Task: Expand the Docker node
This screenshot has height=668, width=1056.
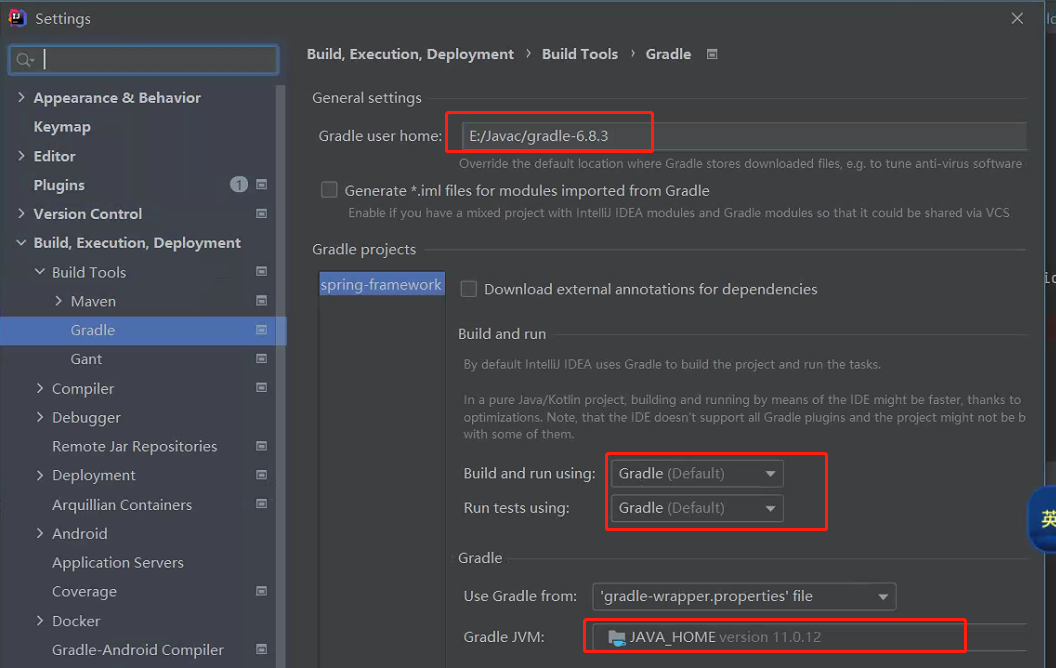Action: [40, 620]
